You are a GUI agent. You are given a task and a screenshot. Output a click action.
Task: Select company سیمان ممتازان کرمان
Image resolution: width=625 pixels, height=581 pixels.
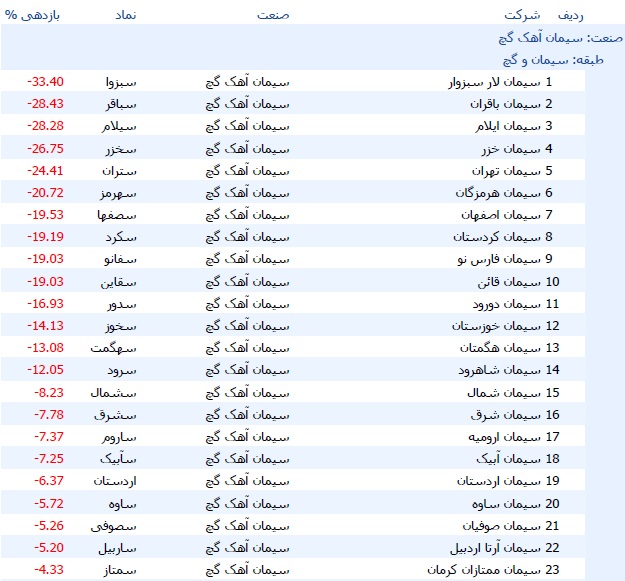pos(484,570)
